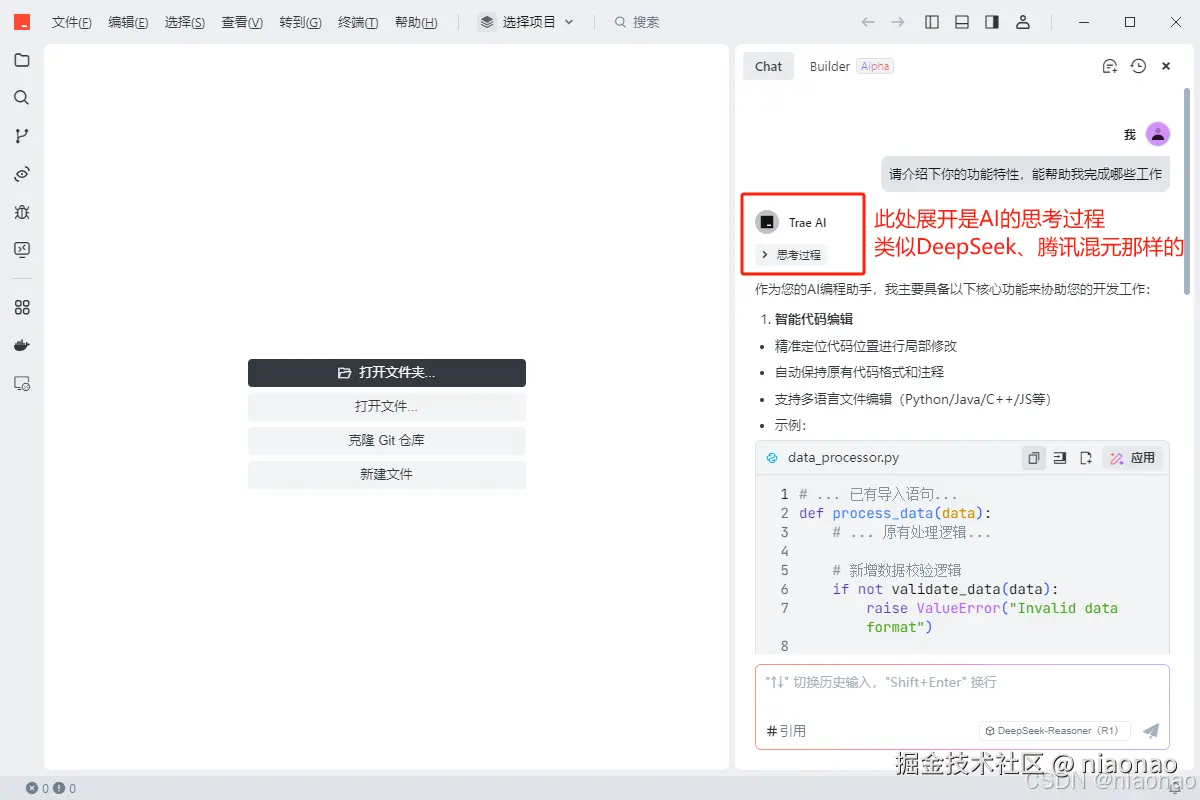This screenshot has height=800, width=1200.
Task: Click the Docker whale icon in sidebar
Action: (x=22, y=345)
